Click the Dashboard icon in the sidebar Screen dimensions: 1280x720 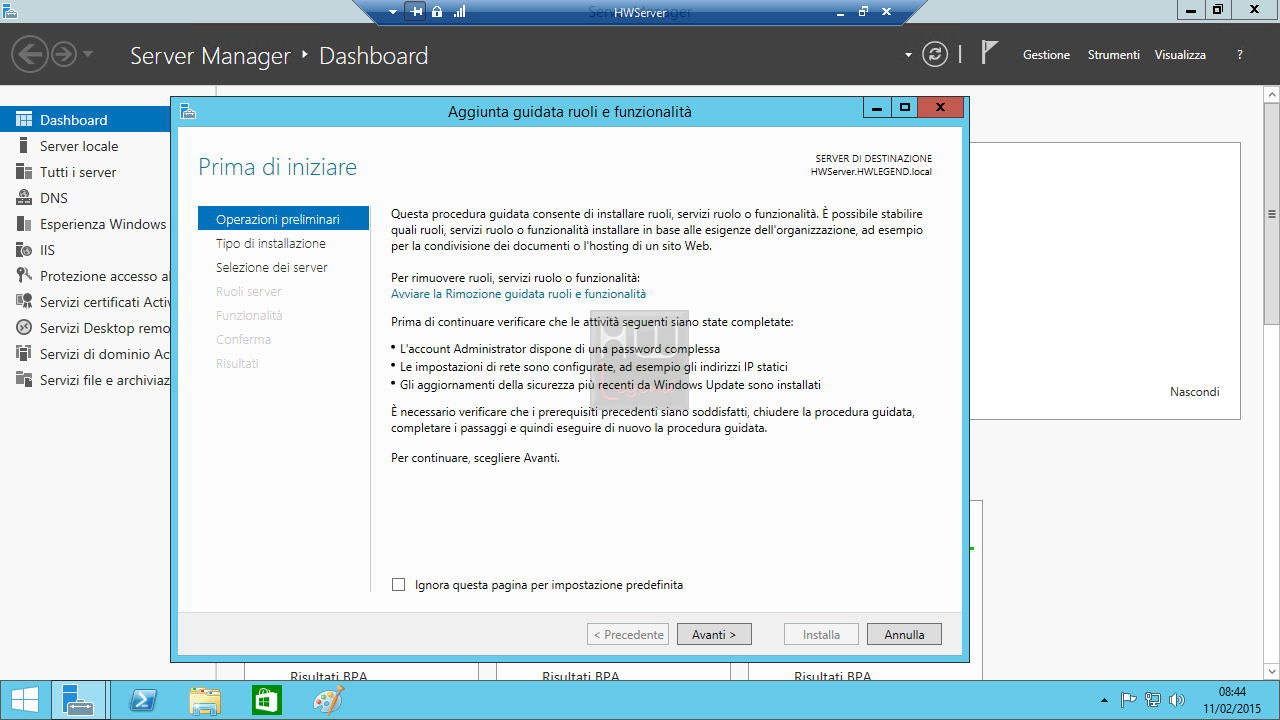click(x=23, y=119)
